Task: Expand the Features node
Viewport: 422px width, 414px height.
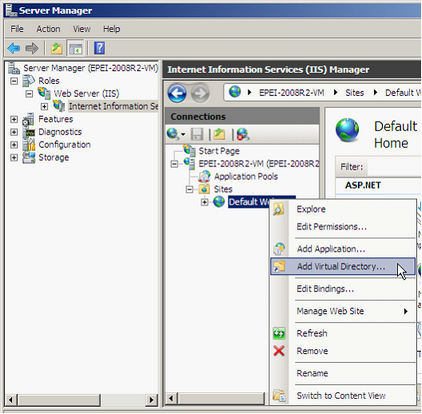Action: coord(14,119)
